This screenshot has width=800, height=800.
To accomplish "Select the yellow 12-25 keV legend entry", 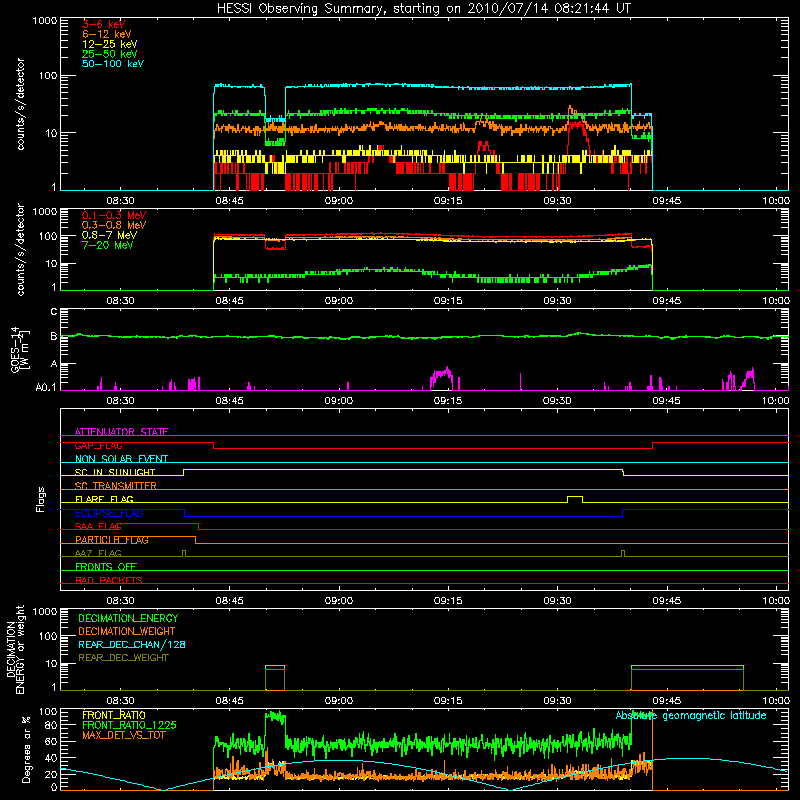I will pyautogui.click(x=110, y=44).
